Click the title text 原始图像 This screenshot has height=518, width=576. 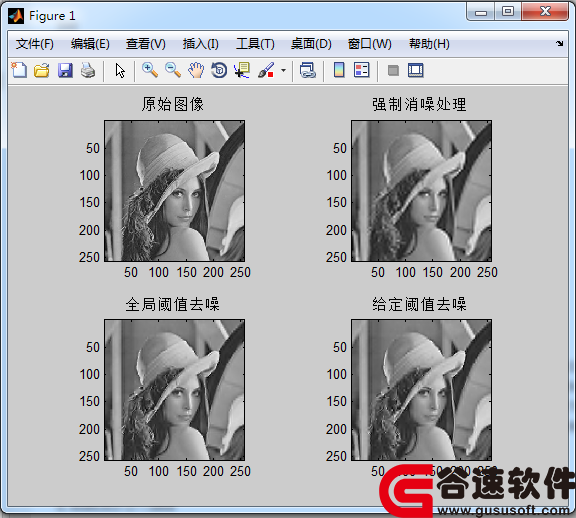pyautogui.click(x=173, y=104)
